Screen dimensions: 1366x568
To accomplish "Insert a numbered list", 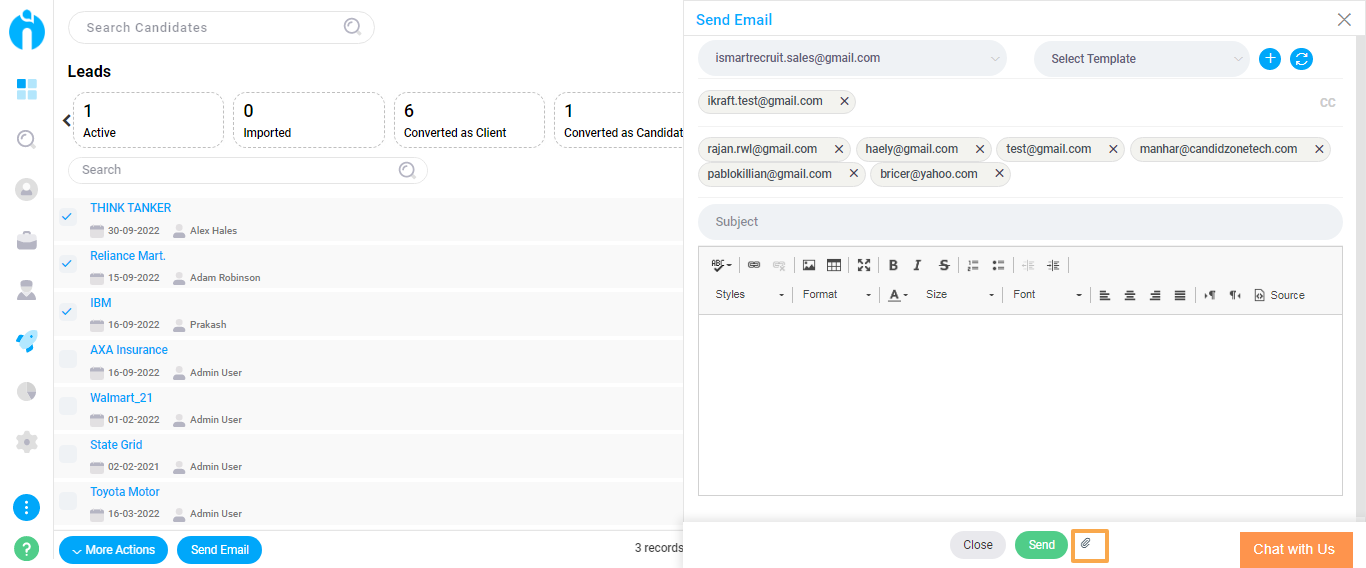I will point(973,265).
